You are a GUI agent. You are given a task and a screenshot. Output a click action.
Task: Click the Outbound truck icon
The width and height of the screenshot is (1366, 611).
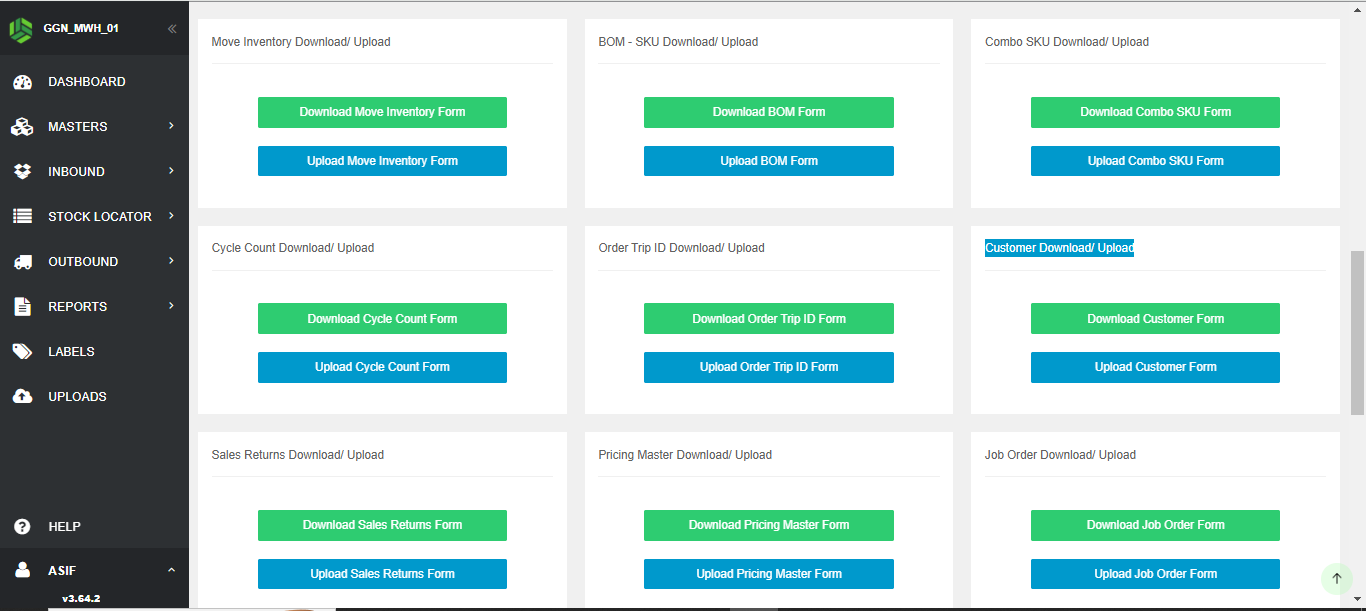tap(22, 262)
